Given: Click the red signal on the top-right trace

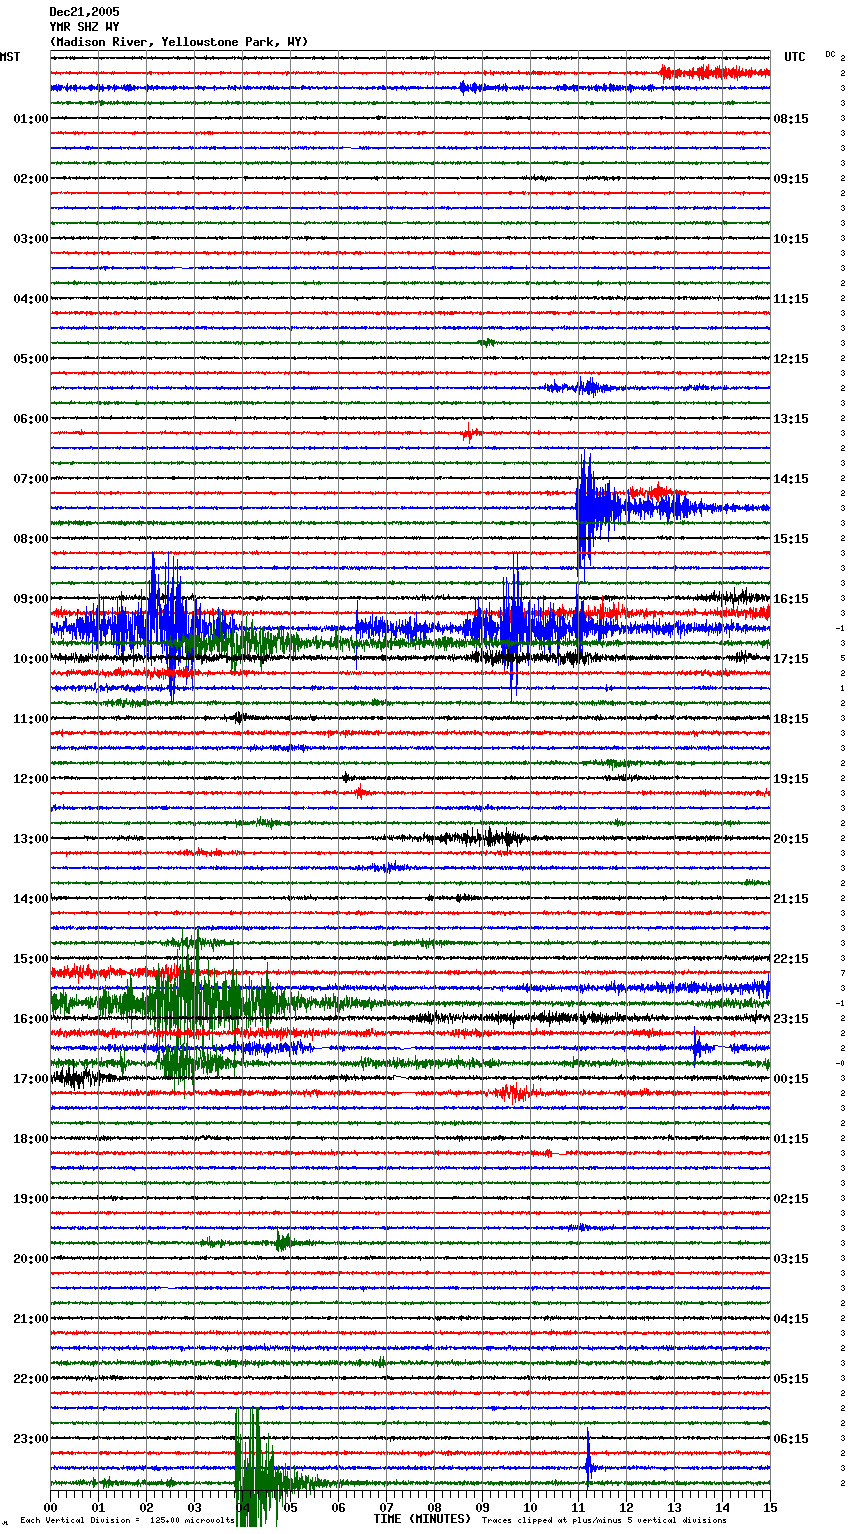Looking at the screenshot, I should (714, 72).
